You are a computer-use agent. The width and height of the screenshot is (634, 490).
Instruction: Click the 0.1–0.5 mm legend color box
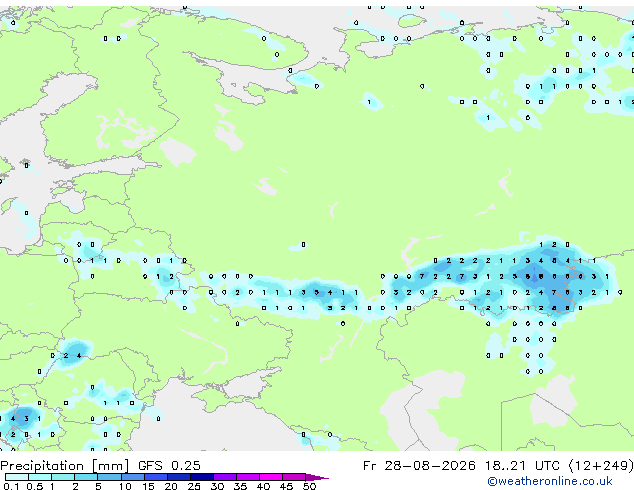[17, 477]
